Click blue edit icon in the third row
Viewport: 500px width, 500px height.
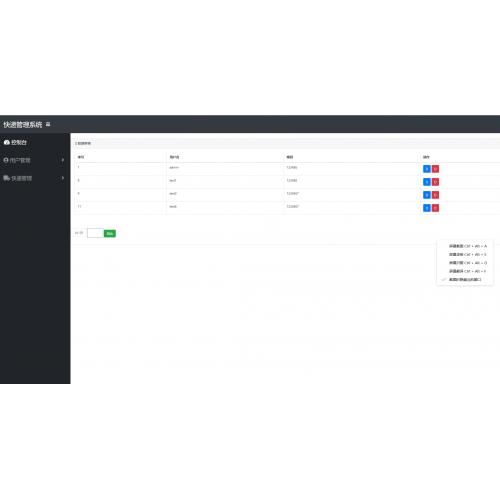(427, 195)
